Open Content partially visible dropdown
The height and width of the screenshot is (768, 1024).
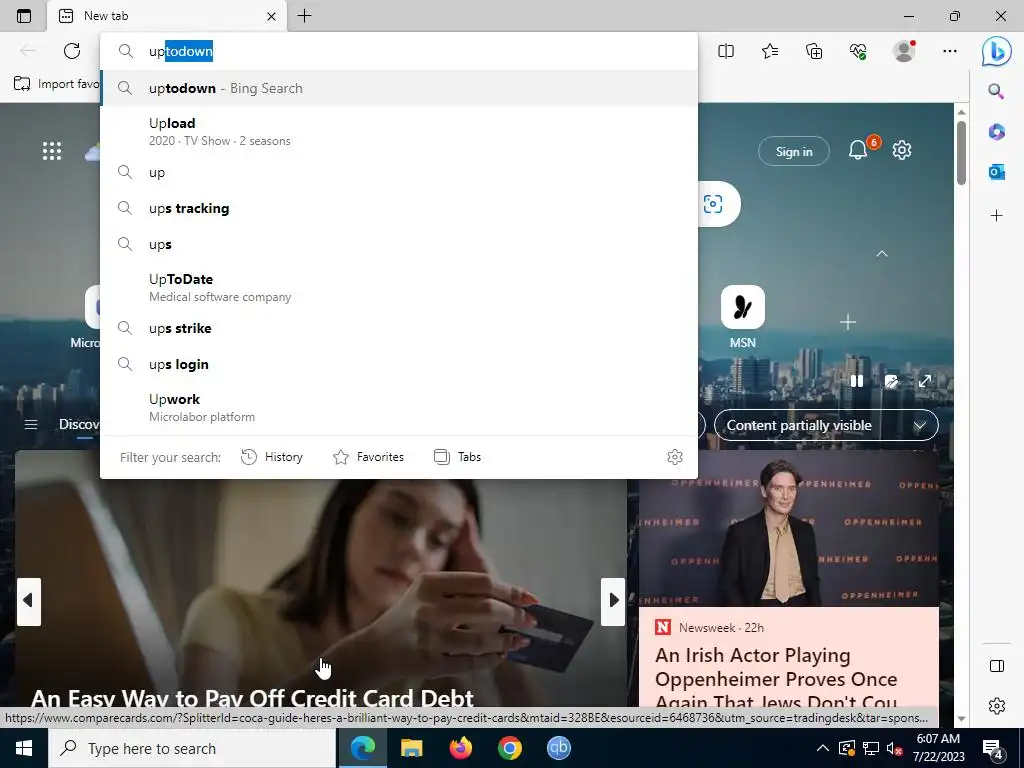pos(826,425)
